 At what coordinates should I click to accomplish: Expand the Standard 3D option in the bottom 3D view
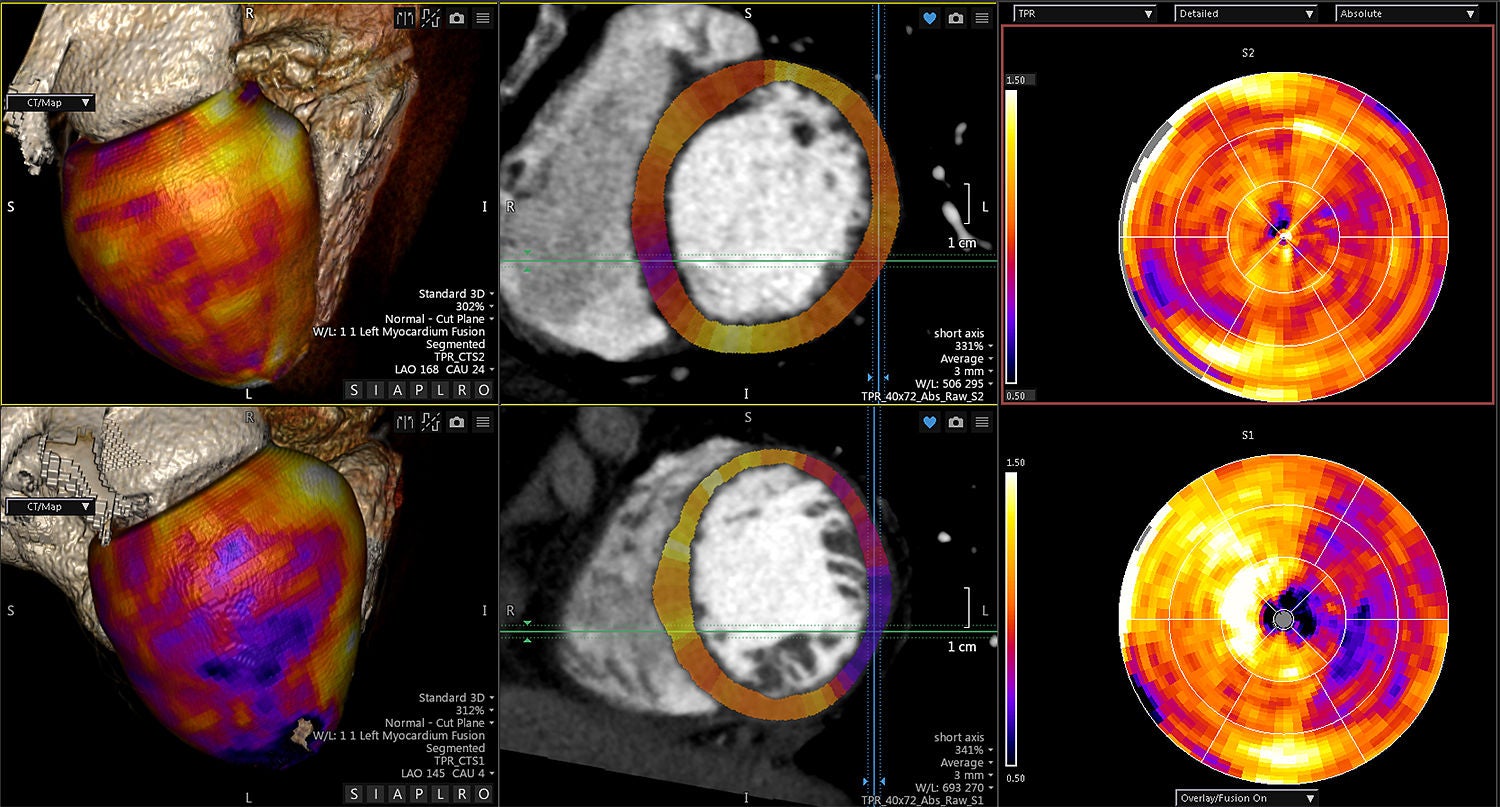(x=455, y=697)
